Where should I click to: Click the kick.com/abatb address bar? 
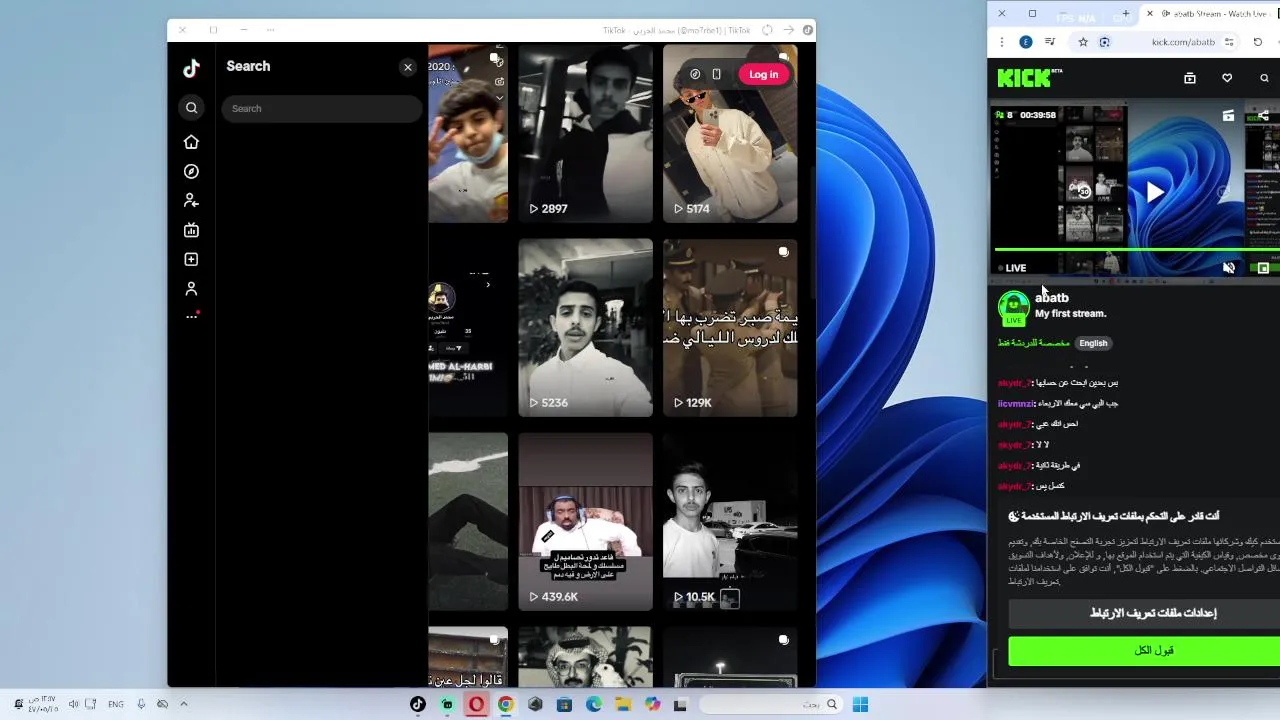point(1183,42)
